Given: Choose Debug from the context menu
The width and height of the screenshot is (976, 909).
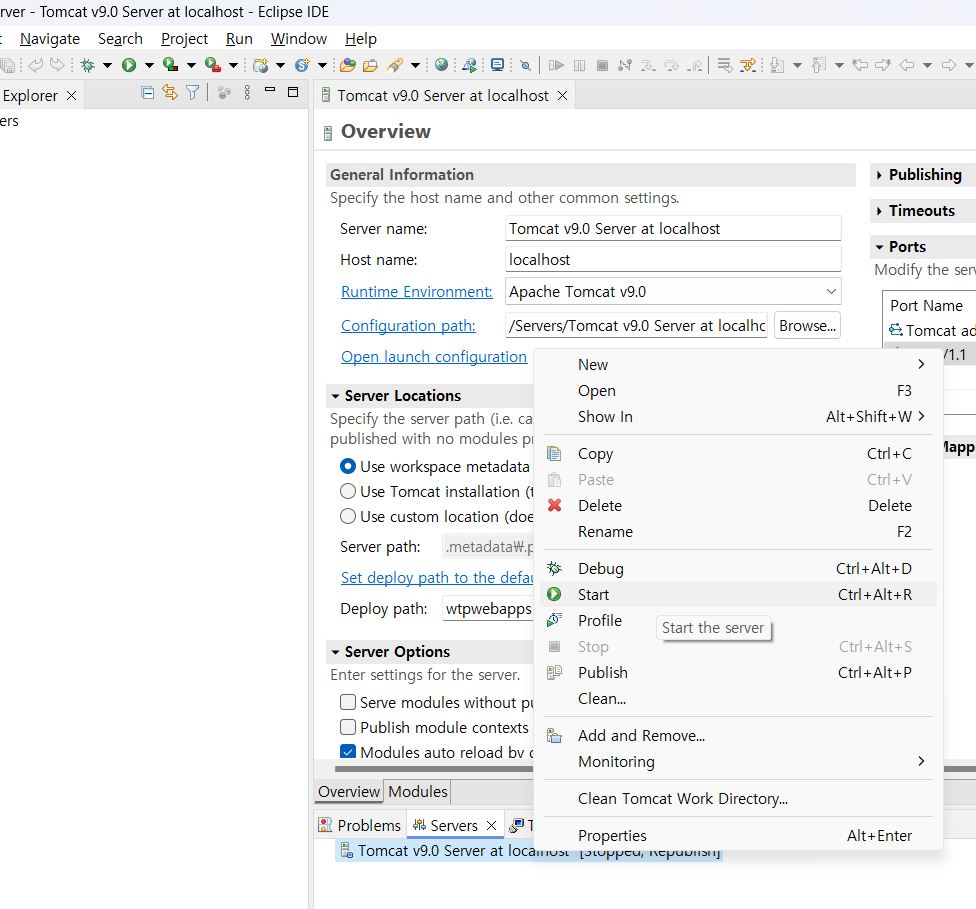Looking at the screenshot, I should pos(739,568).
